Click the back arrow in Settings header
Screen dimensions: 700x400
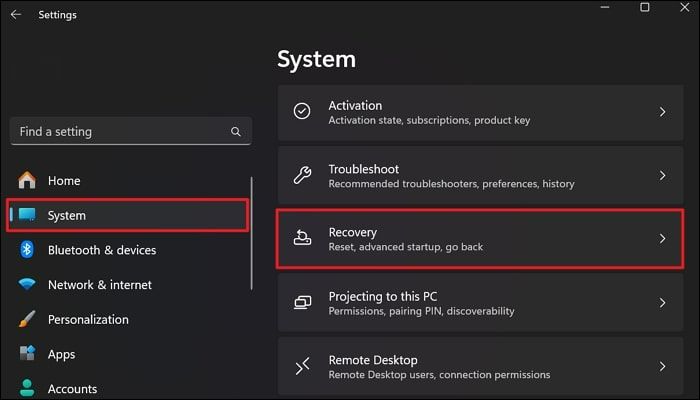coord(16,15)
